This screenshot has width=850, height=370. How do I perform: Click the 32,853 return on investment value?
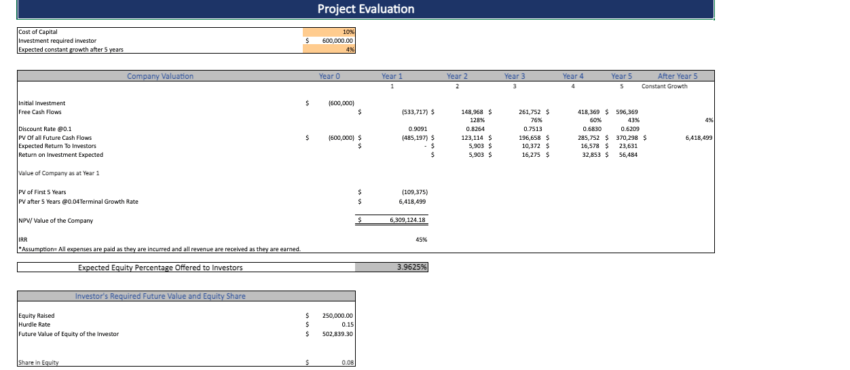[590, 154]
